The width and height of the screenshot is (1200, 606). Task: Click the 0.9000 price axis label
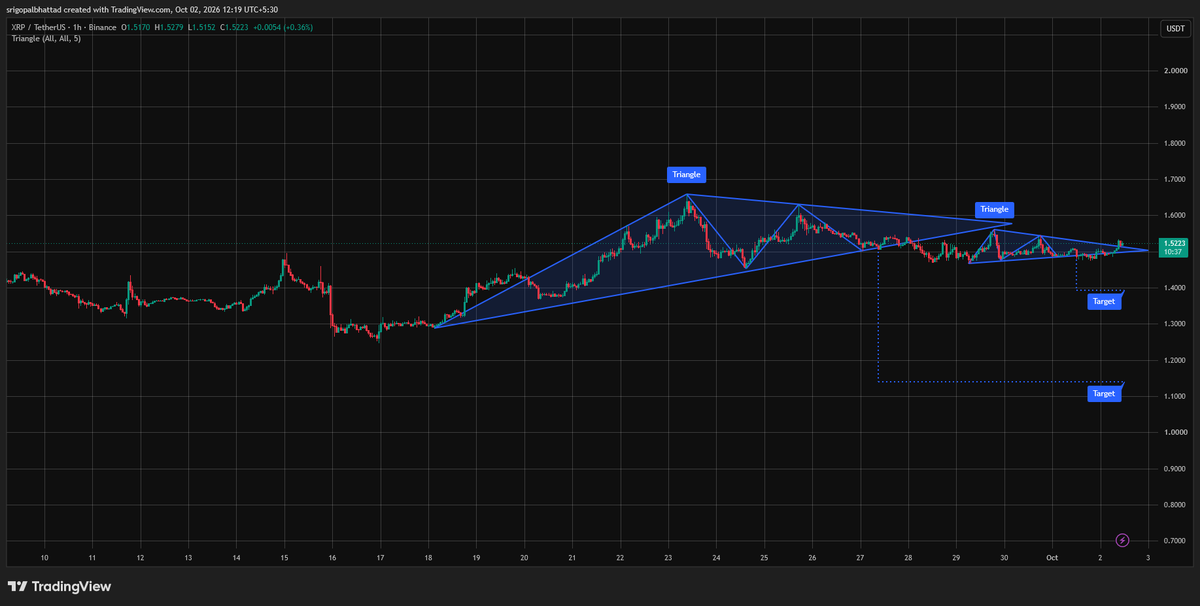pyautogui.click(x=1174, y=468)
